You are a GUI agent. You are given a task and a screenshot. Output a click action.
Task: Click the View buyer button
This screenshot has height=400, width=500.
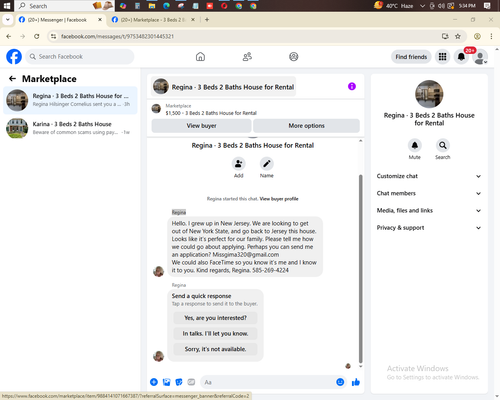pos(201,126)
